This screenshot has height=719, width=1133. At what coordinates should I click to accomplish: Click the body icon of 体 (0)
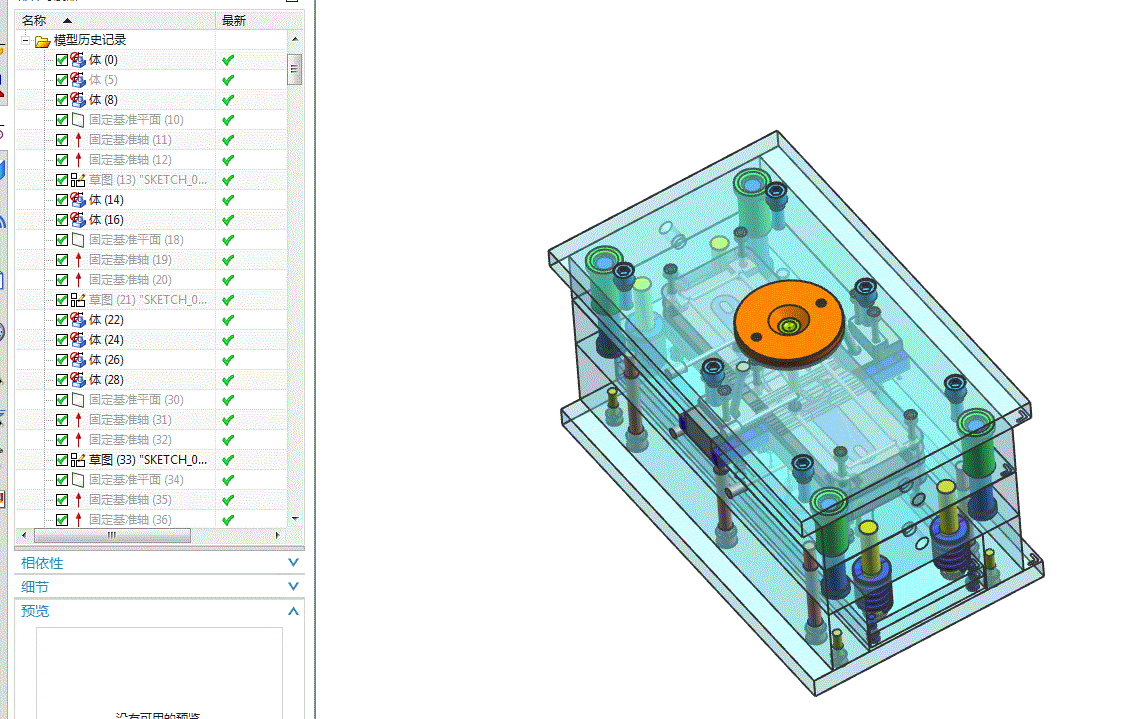coord(78,60)
